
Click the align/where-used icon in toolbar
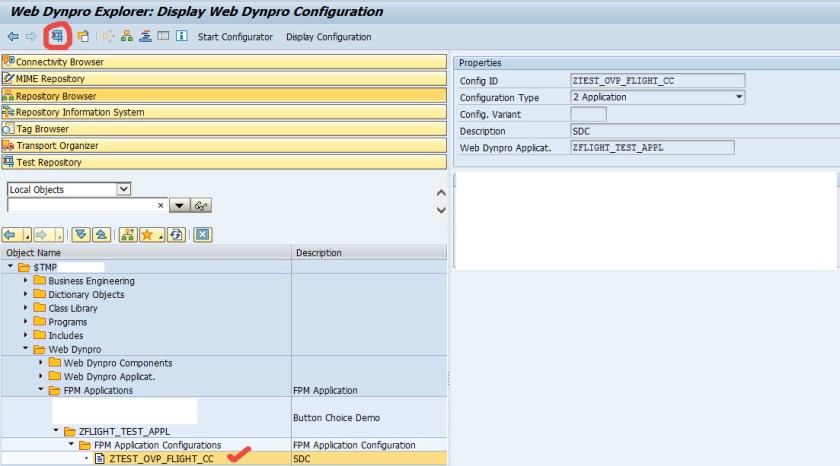point(145,36)
